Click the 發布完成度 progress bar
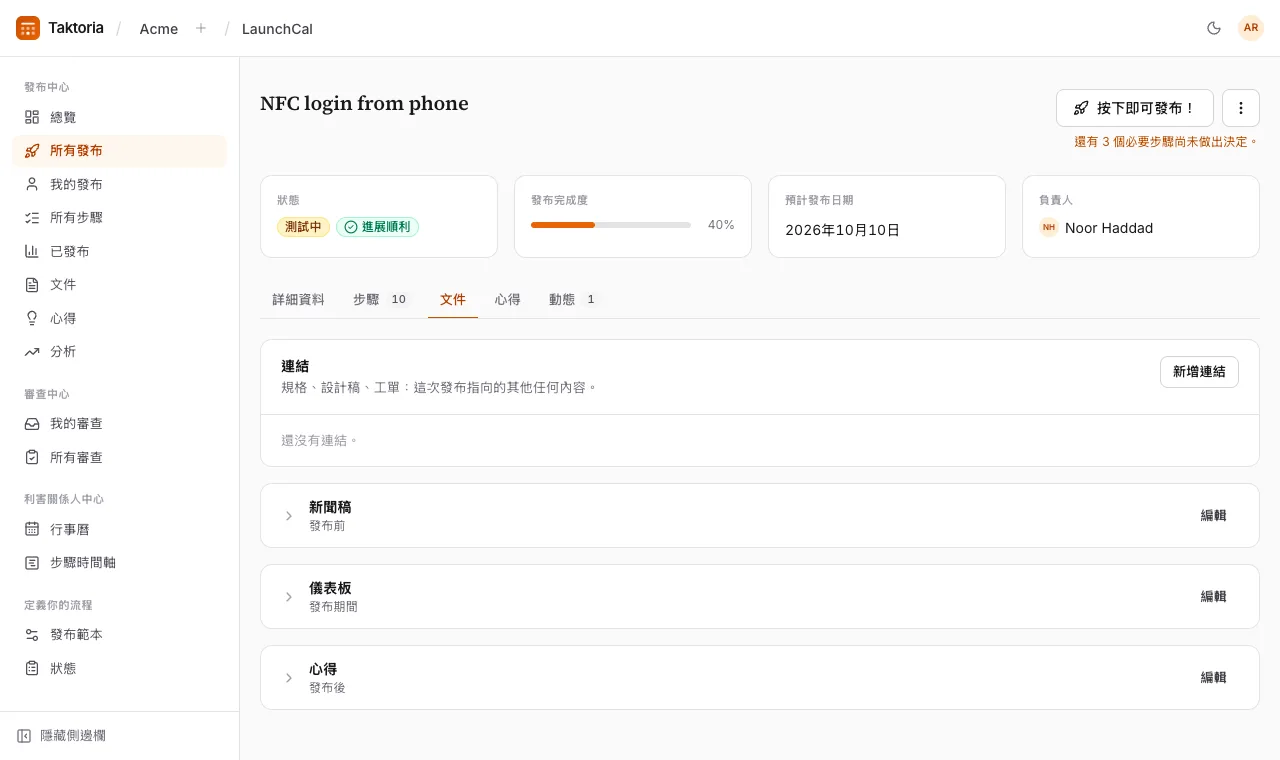The width and height of the screenshot is (1280, 760). [x=611, y=225]
